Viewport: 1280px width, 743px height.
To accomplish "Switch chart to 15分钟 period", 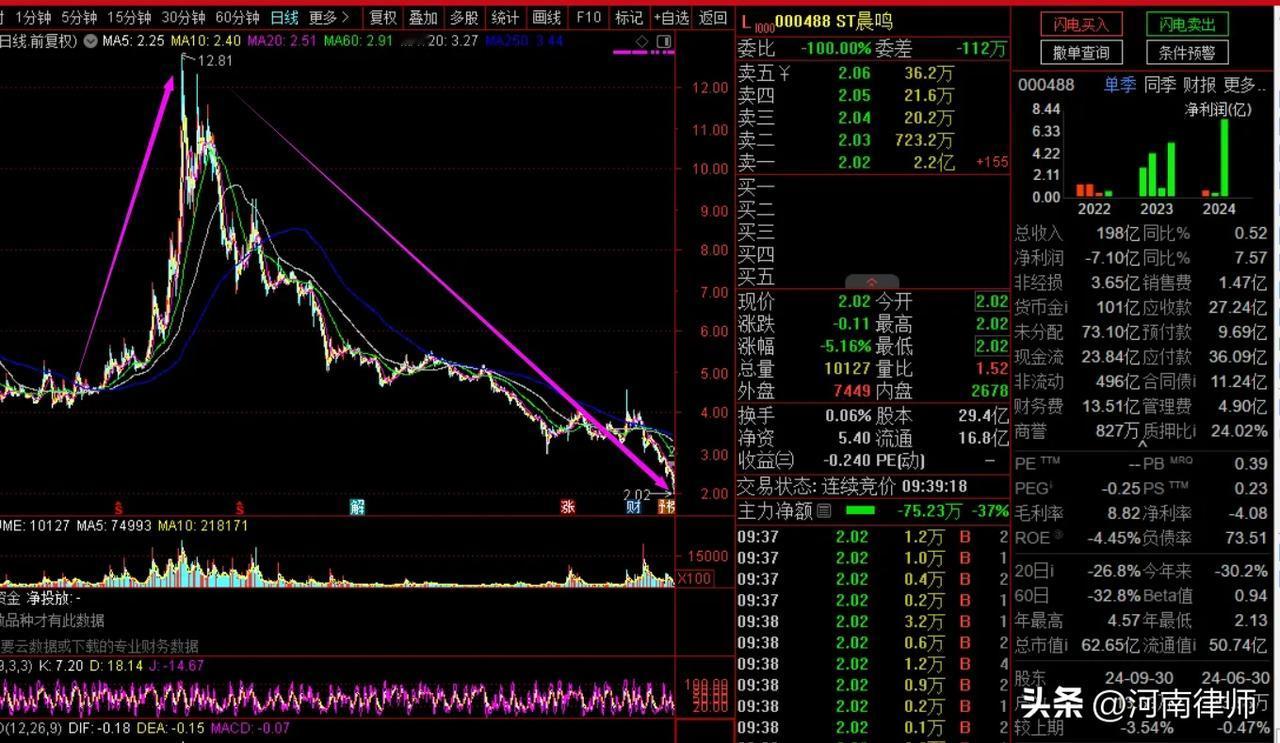I will click(x=129, y=17).
